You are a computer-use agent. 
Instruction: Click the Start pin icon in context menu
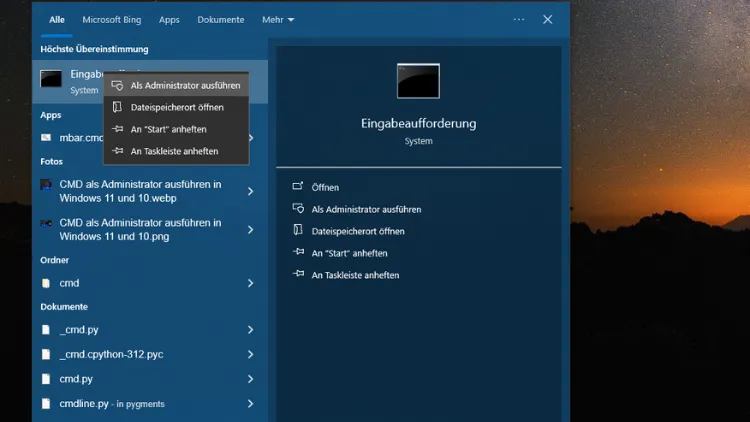tap(117, 129)
